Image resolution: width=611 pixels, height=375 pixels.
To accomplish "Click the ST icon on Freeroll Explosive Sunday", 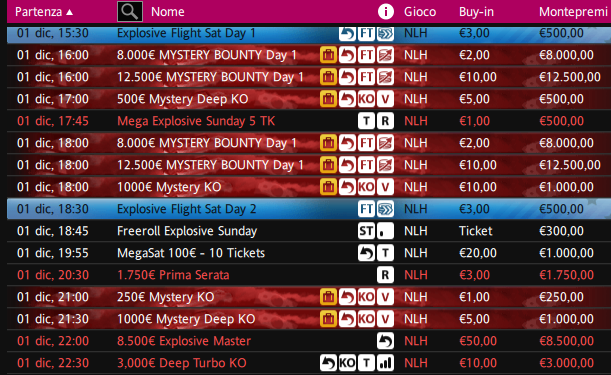I will pyautogui.click(x=366, y=231).
